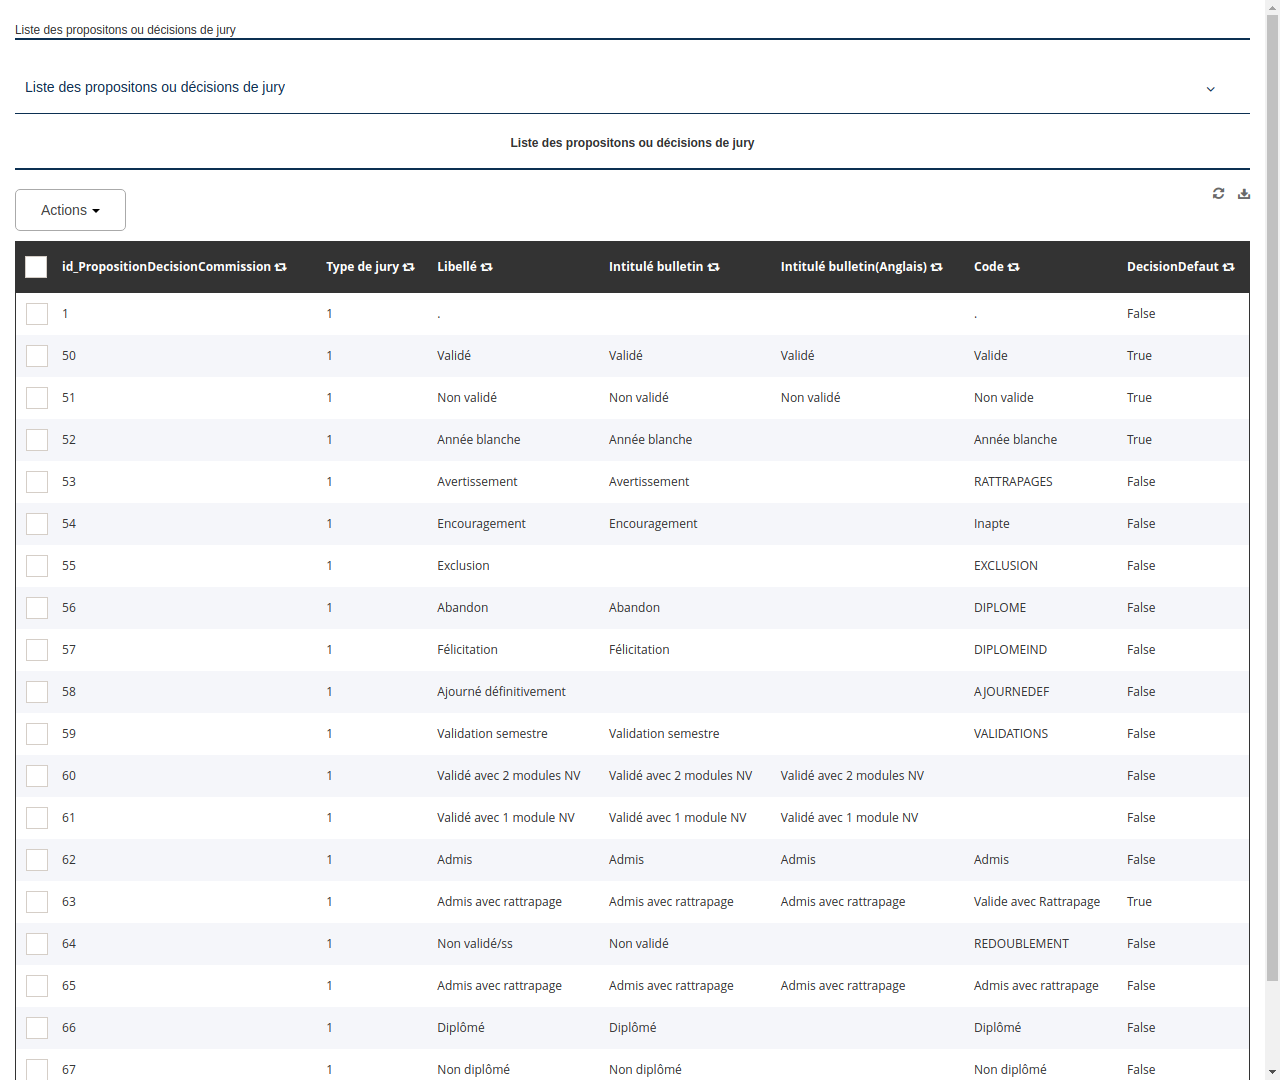Select all rows using the header checkbox
Image resolution: width=1280 pixels, height=1080 pixels.
pos(36,267)
